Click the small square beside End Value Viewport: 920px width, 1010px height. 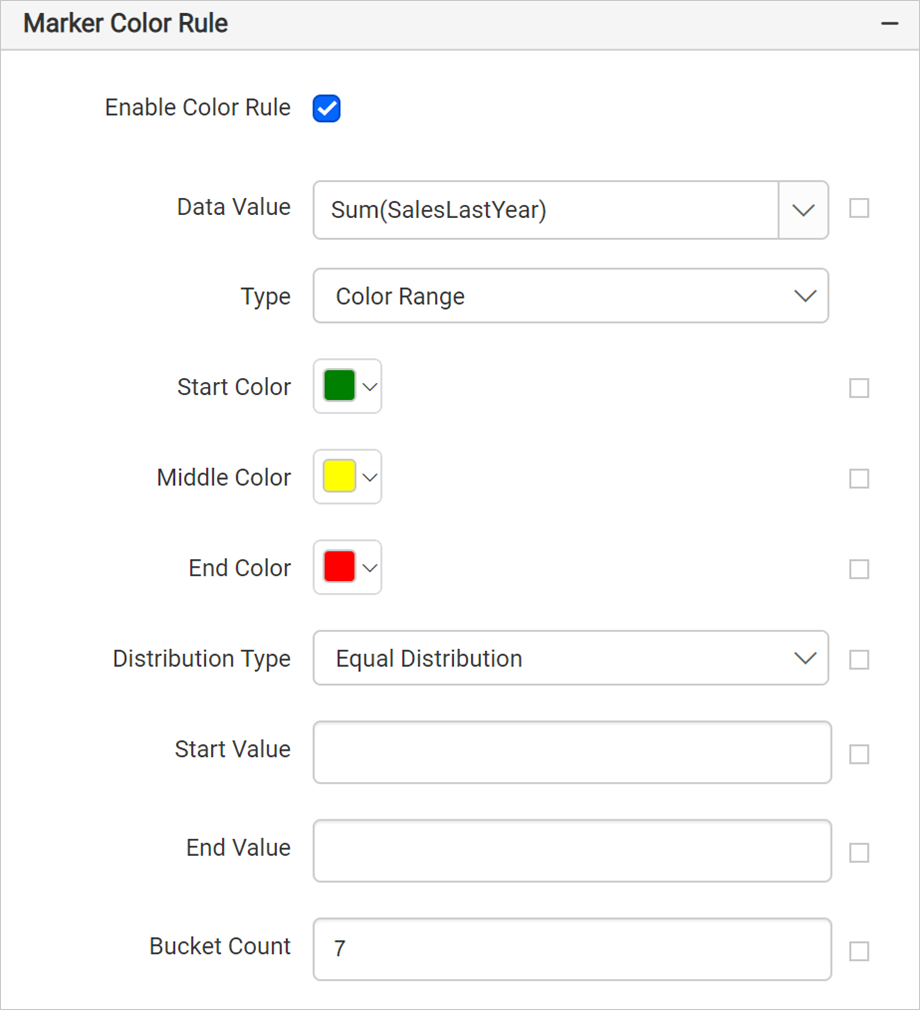tap(859, 853)
